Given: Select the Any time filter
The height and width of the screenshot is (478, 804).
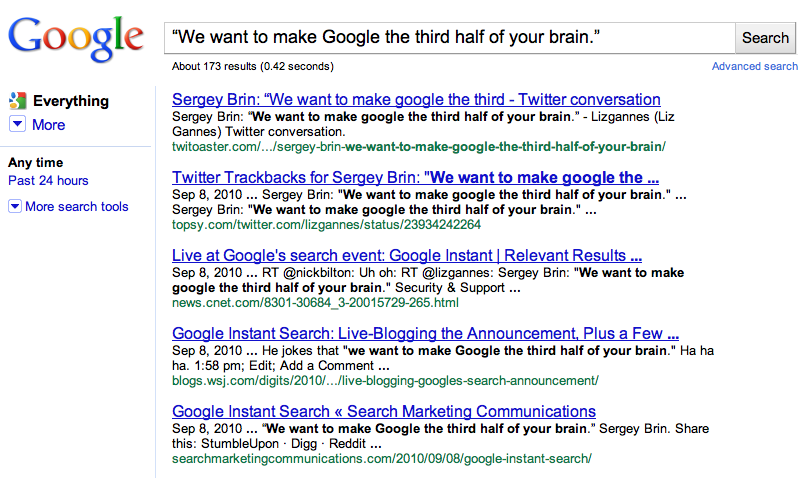Looking at the screenshot, I should click(x=35, y=162).
